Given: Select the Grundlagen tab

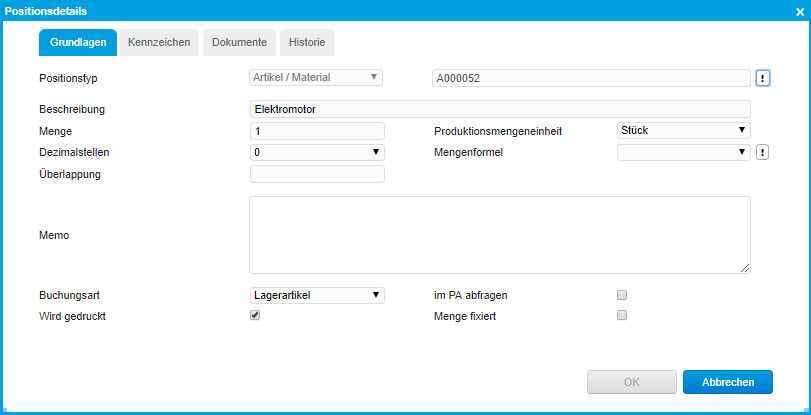Looking at the screenshot, I should click(78, 42).
